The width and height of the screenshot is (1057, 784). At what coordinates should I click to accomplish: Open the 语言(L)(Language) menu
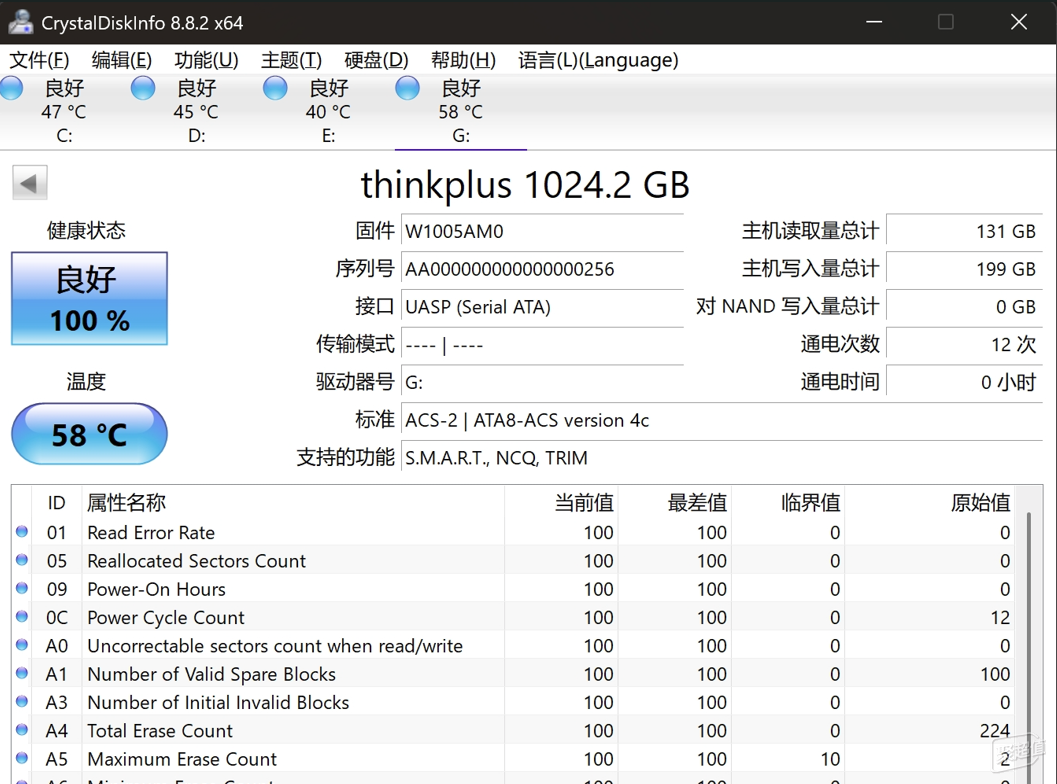598,60
